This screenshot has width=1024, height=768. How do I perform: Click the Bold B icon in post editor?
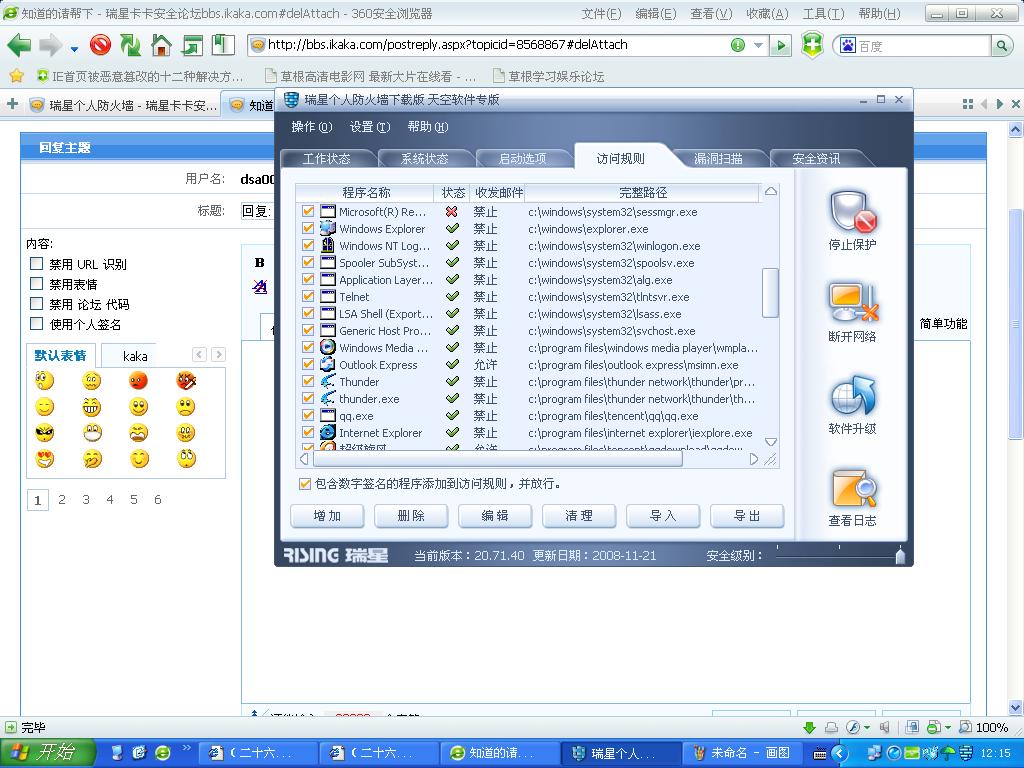(259, 262)
